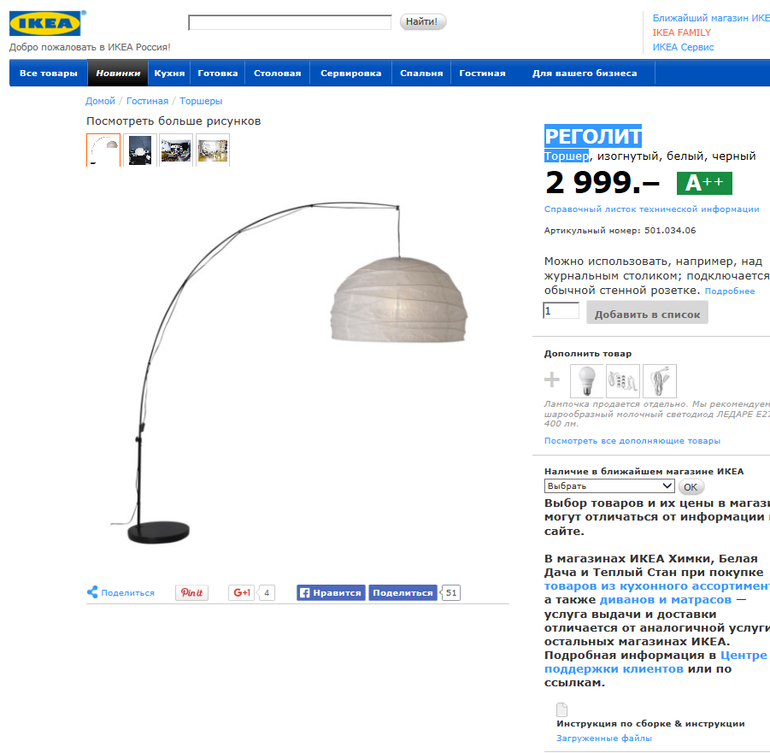This screenshot has height=753, width=770.
Task: Confirm store selection with OK button
Action: point(691,487)
